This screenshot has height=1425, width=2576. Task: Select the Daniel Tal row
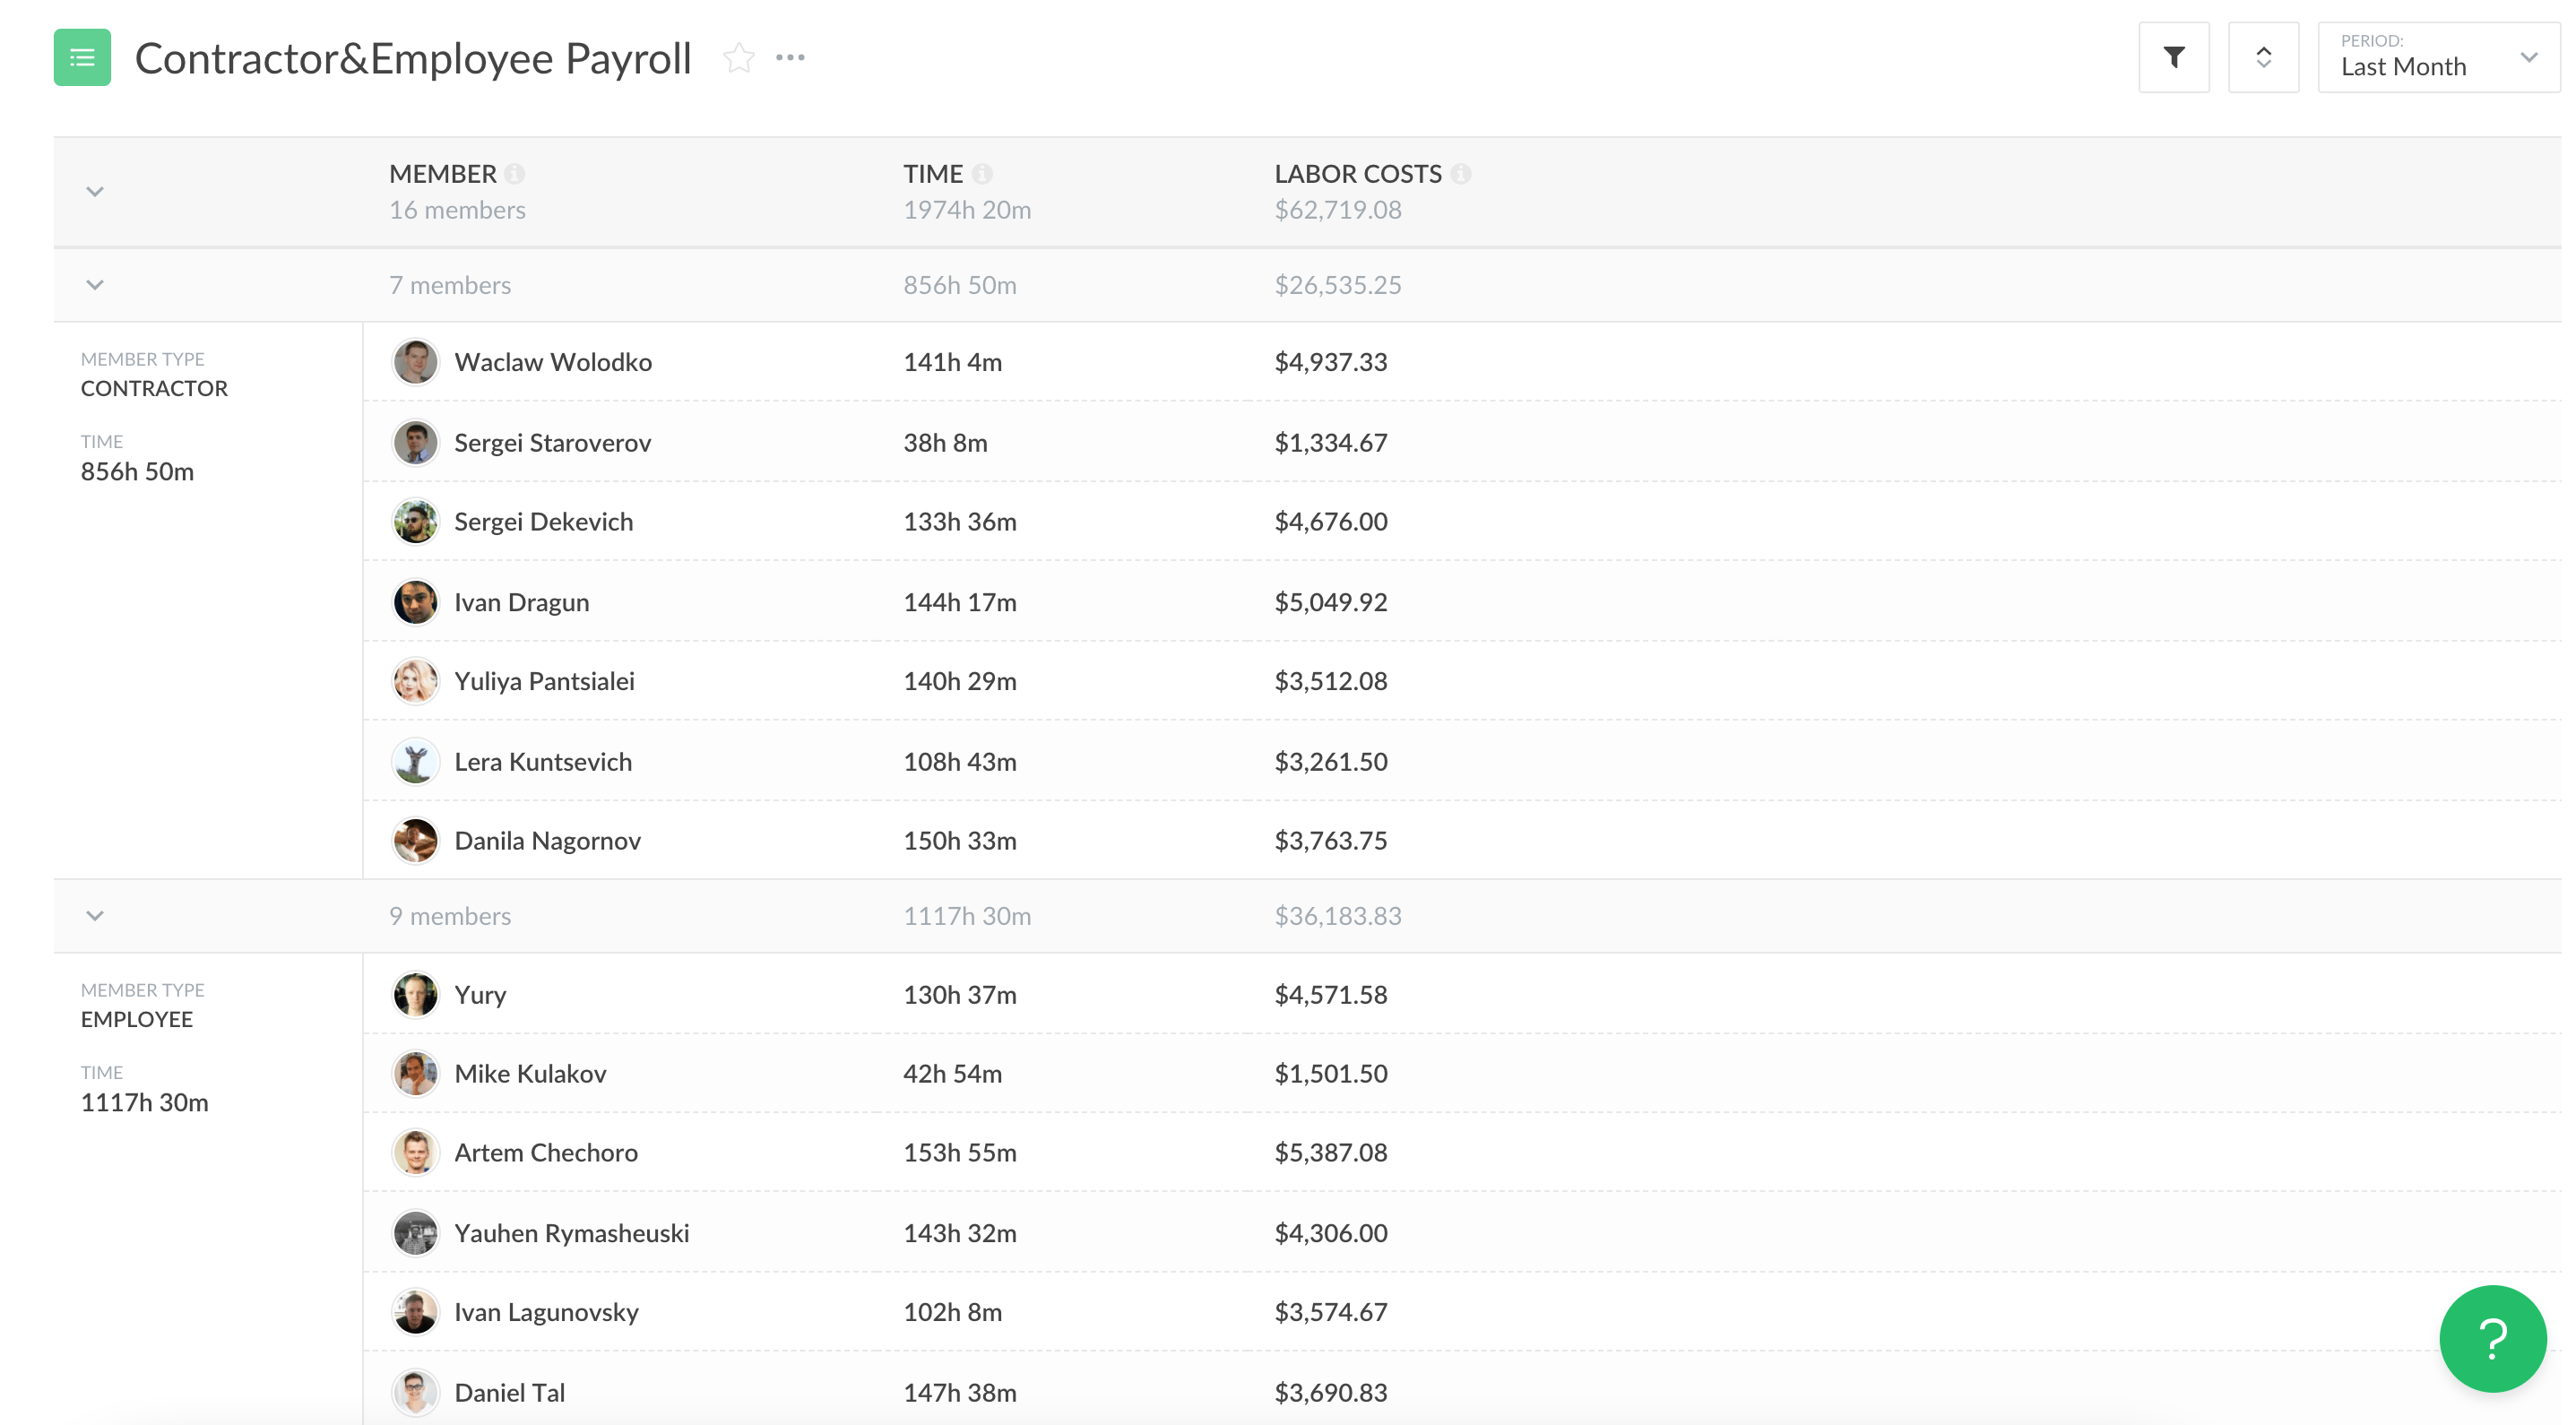(x=509, y=1392)
